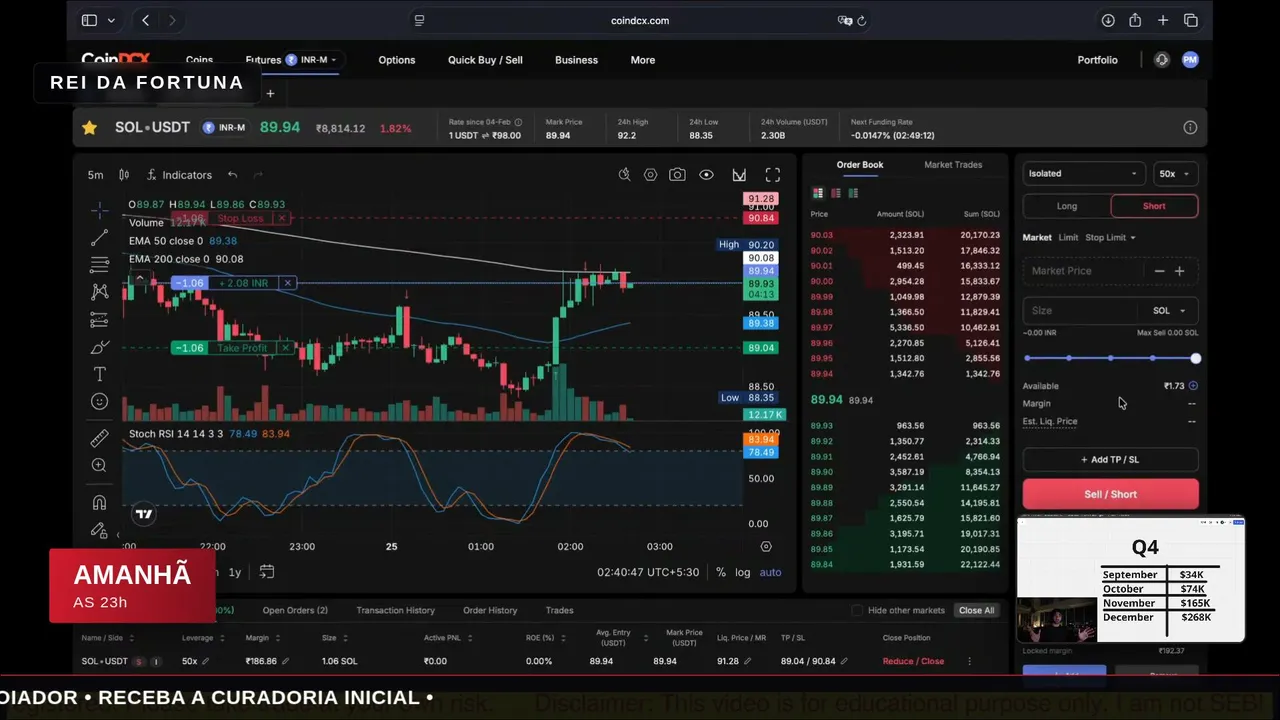Open the market info icon
The image size is (1280, 720).
1190,127
